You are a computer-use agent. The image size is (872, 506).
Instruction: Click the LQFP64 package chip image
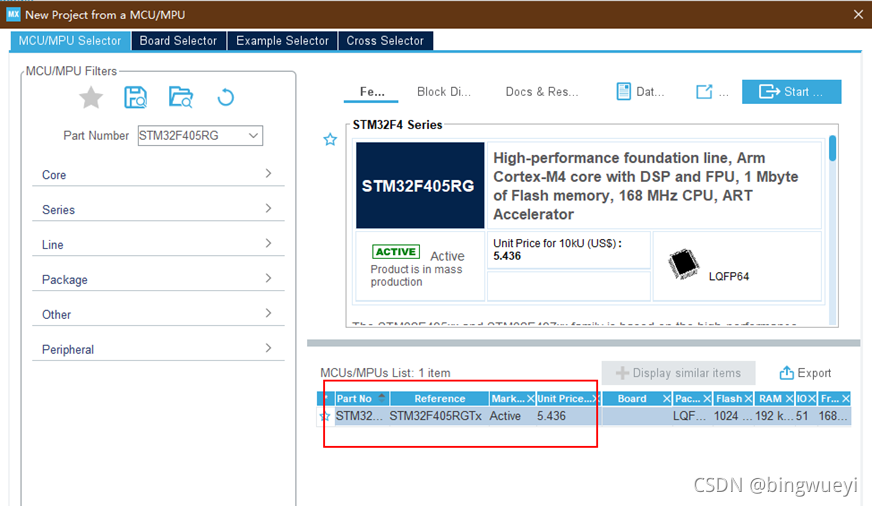click(683, 264)
